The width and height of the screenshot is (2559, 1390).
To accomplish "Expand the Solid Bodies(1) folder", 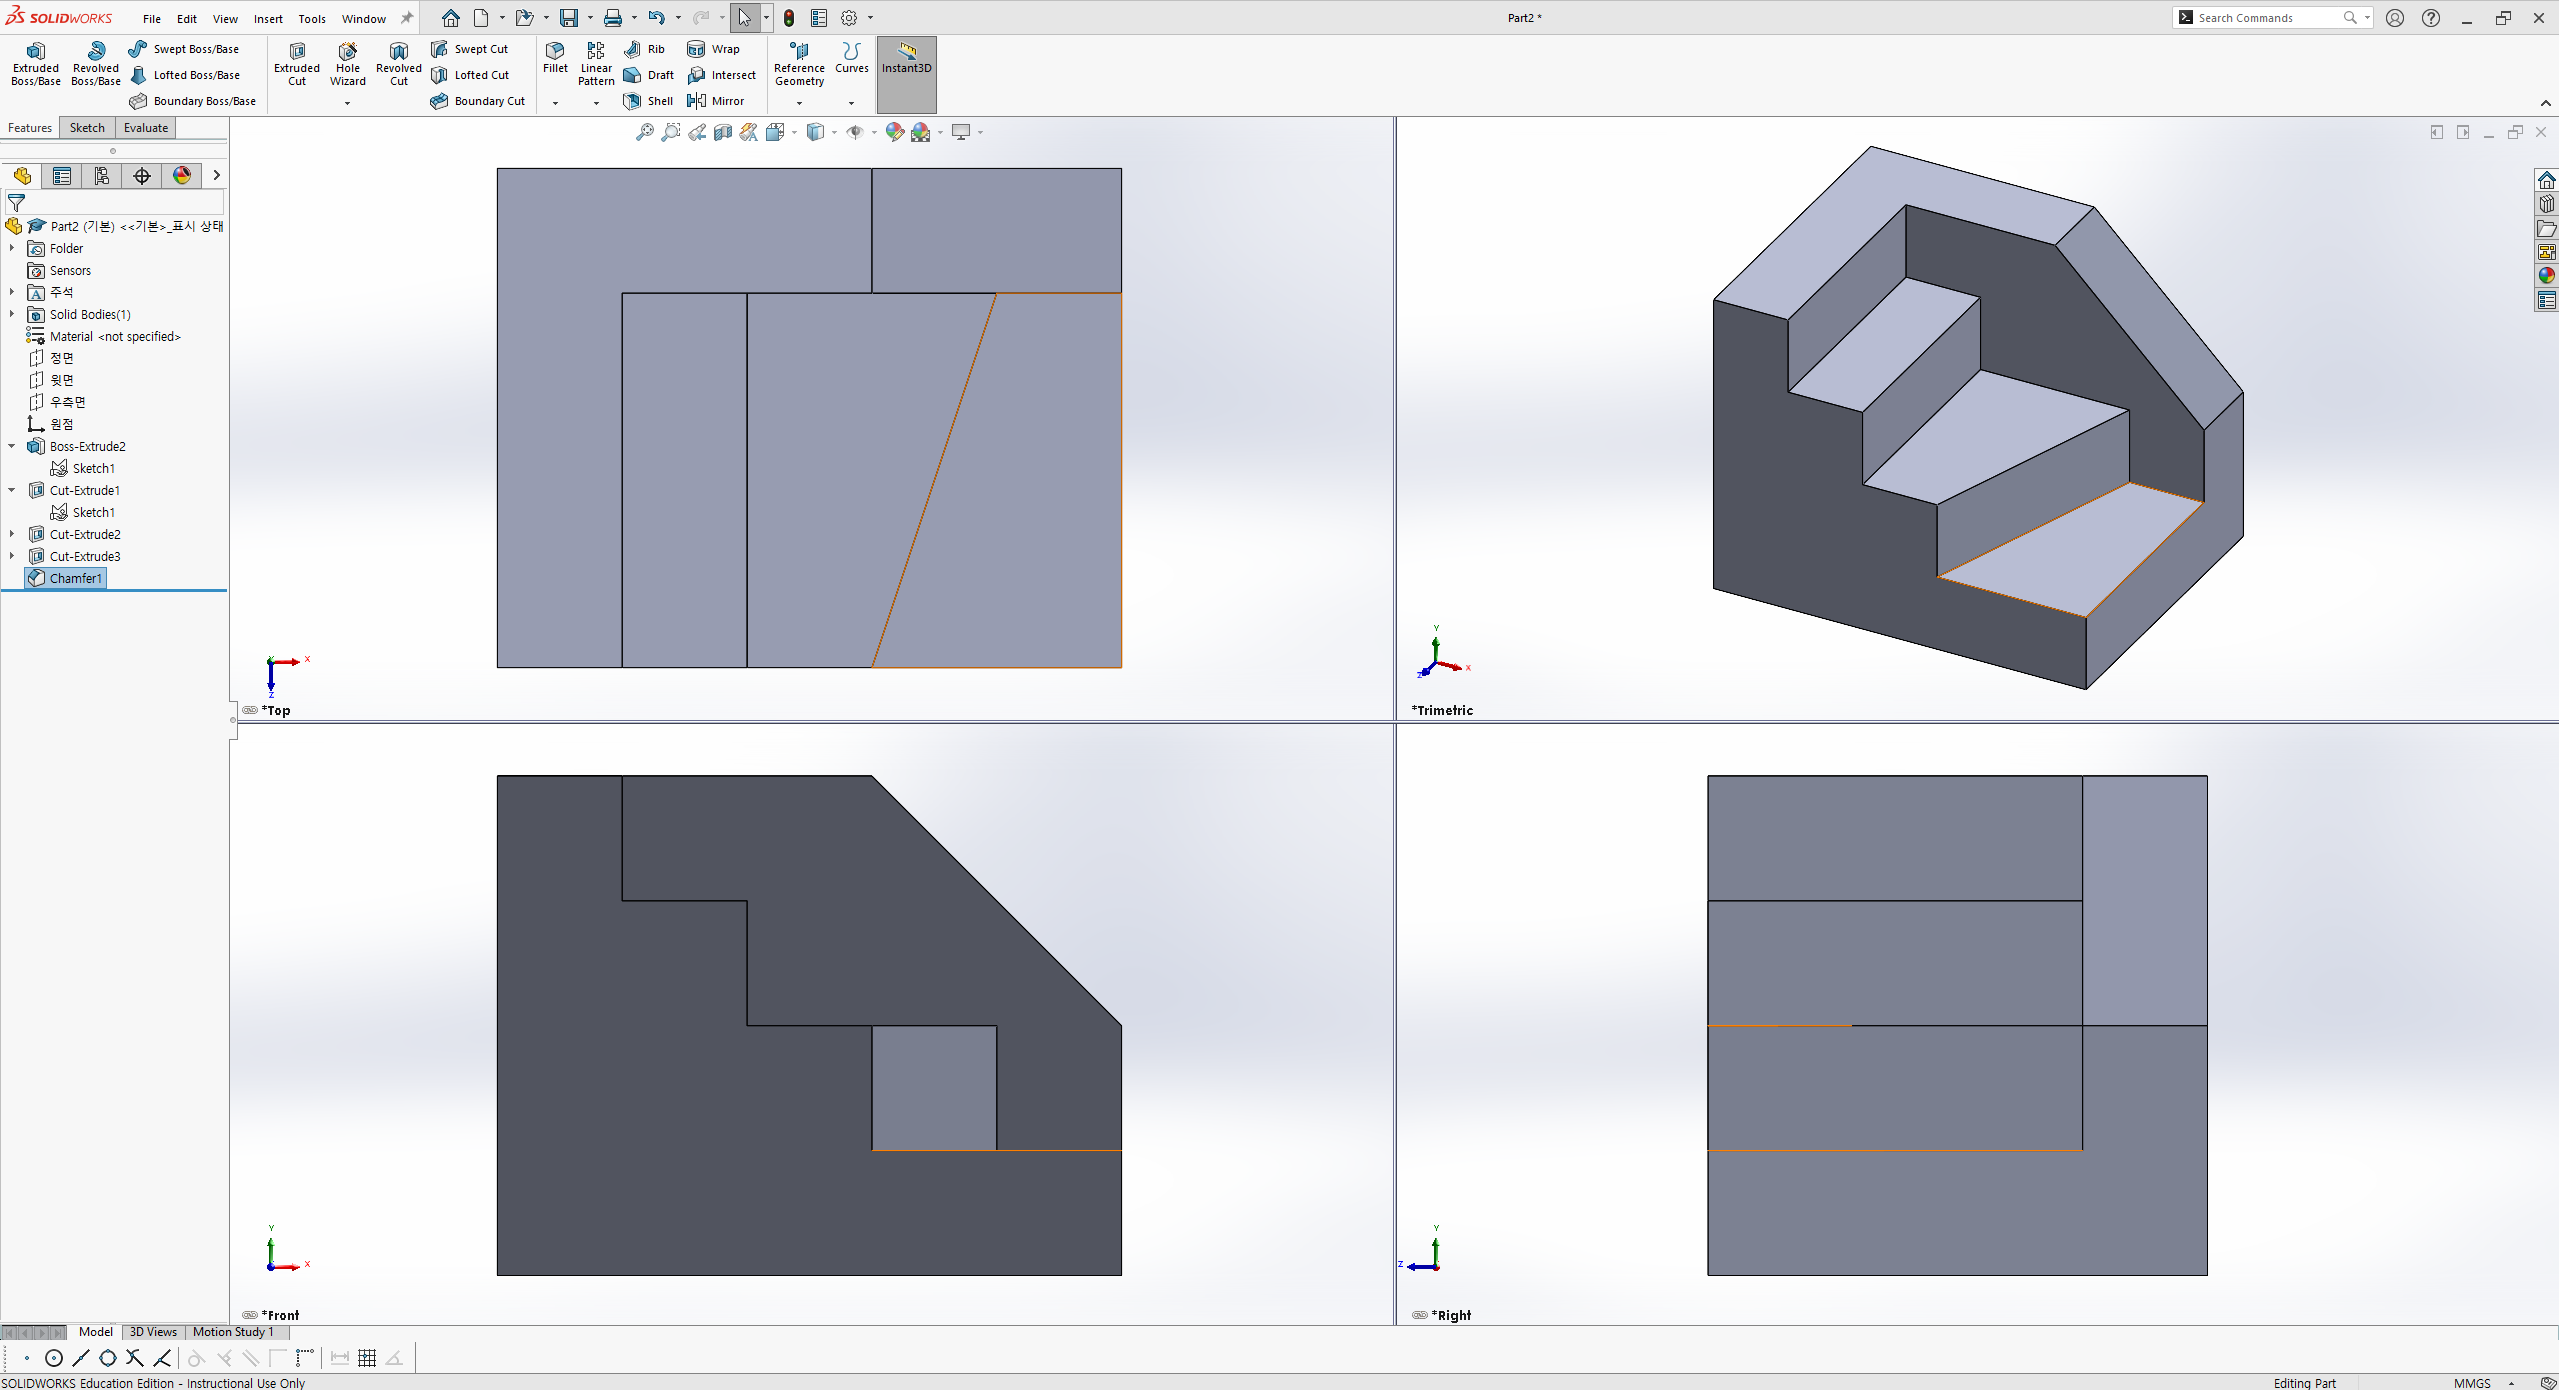I will point(12,314).
